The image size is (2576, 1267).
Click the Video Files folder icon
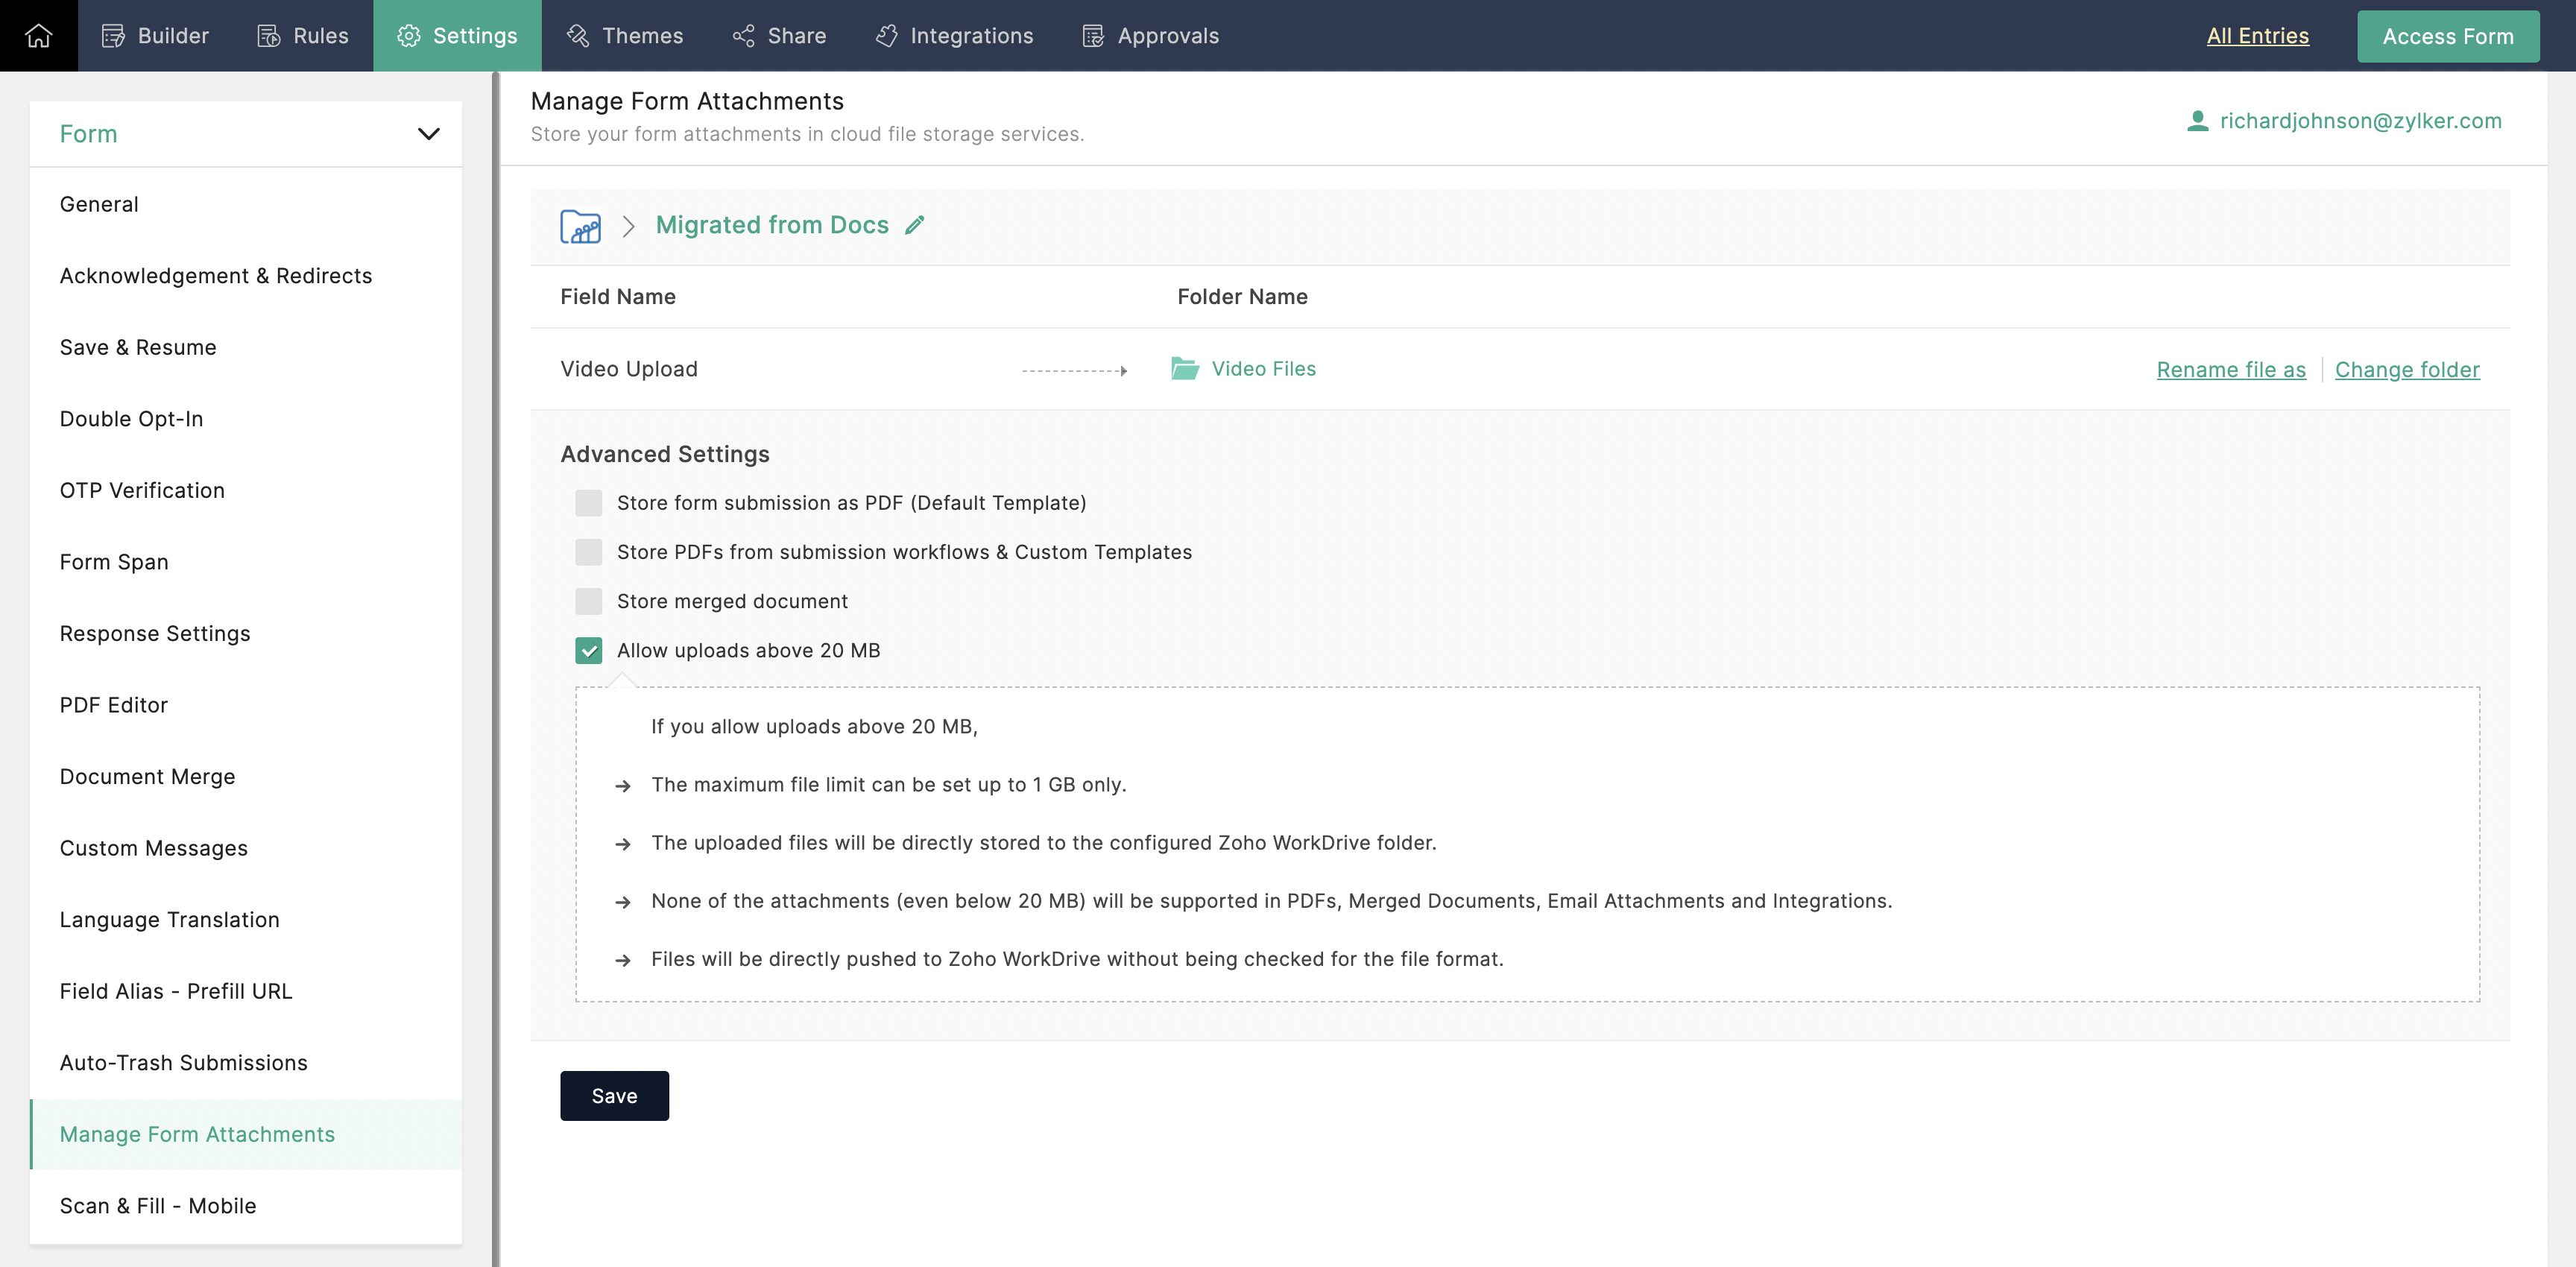pos(1185,369)
